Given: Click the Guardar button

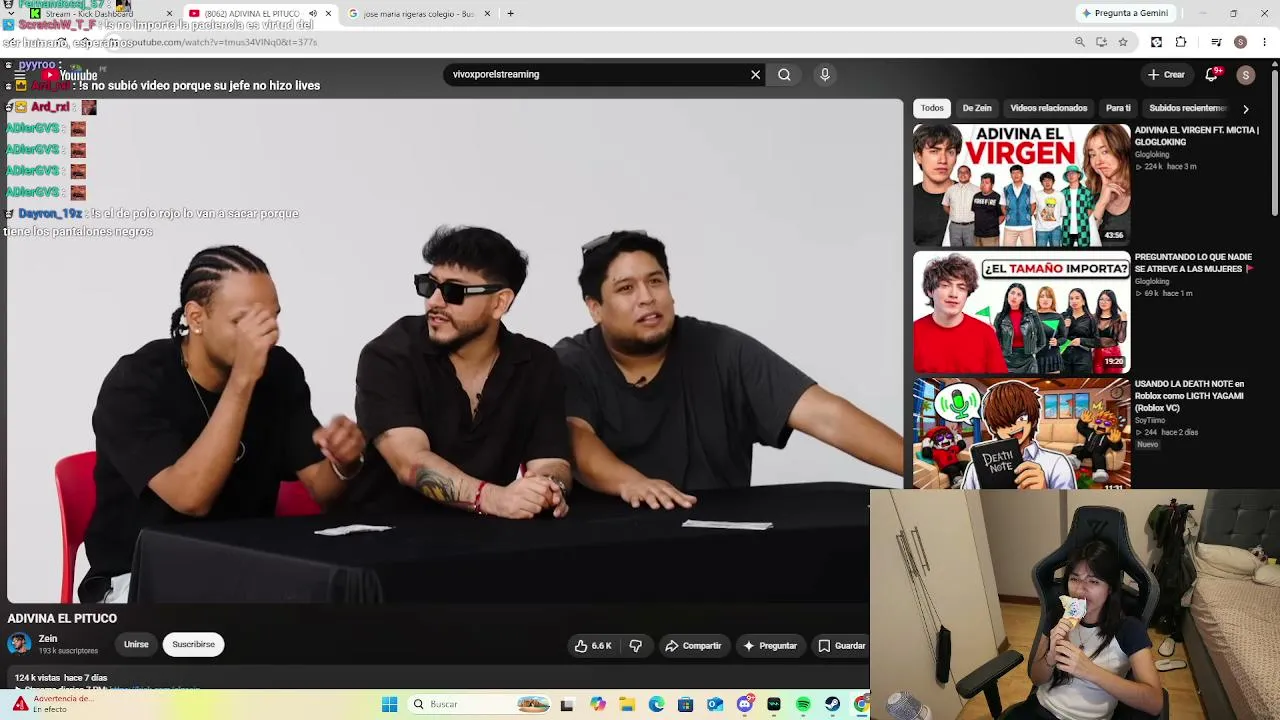Looking at the screenshot, I should pyautogui.click(x=841, y=646).
